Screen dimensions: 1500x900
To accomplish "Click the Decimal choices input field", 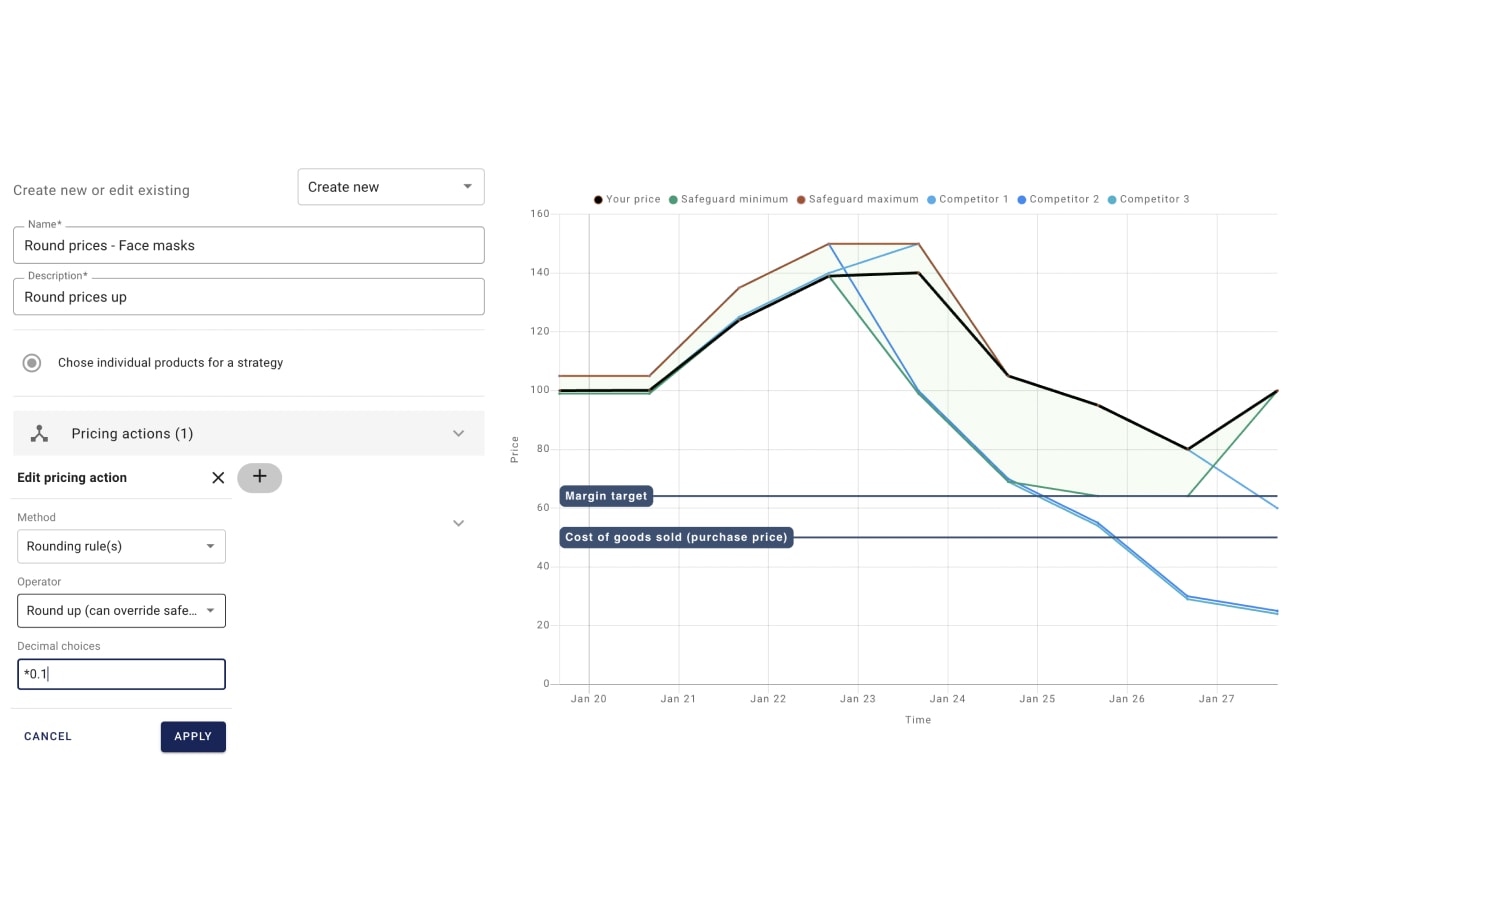I will click(121, 674).
